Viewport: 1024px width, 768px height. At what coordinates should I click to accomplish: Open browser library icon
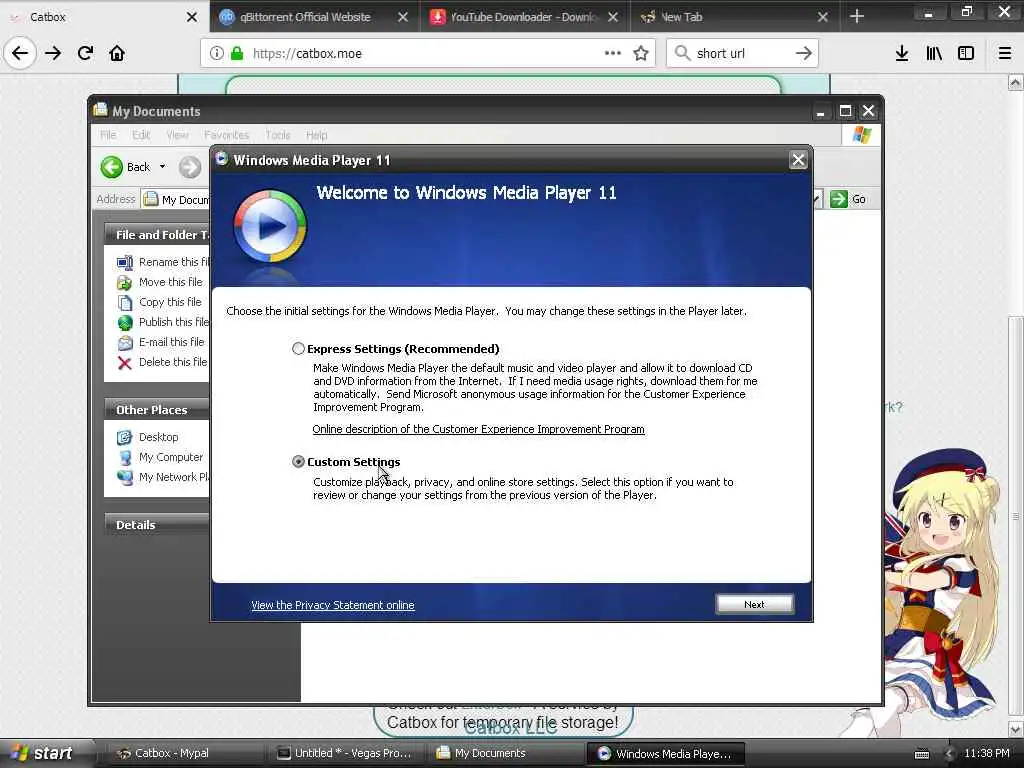point(934,54)
